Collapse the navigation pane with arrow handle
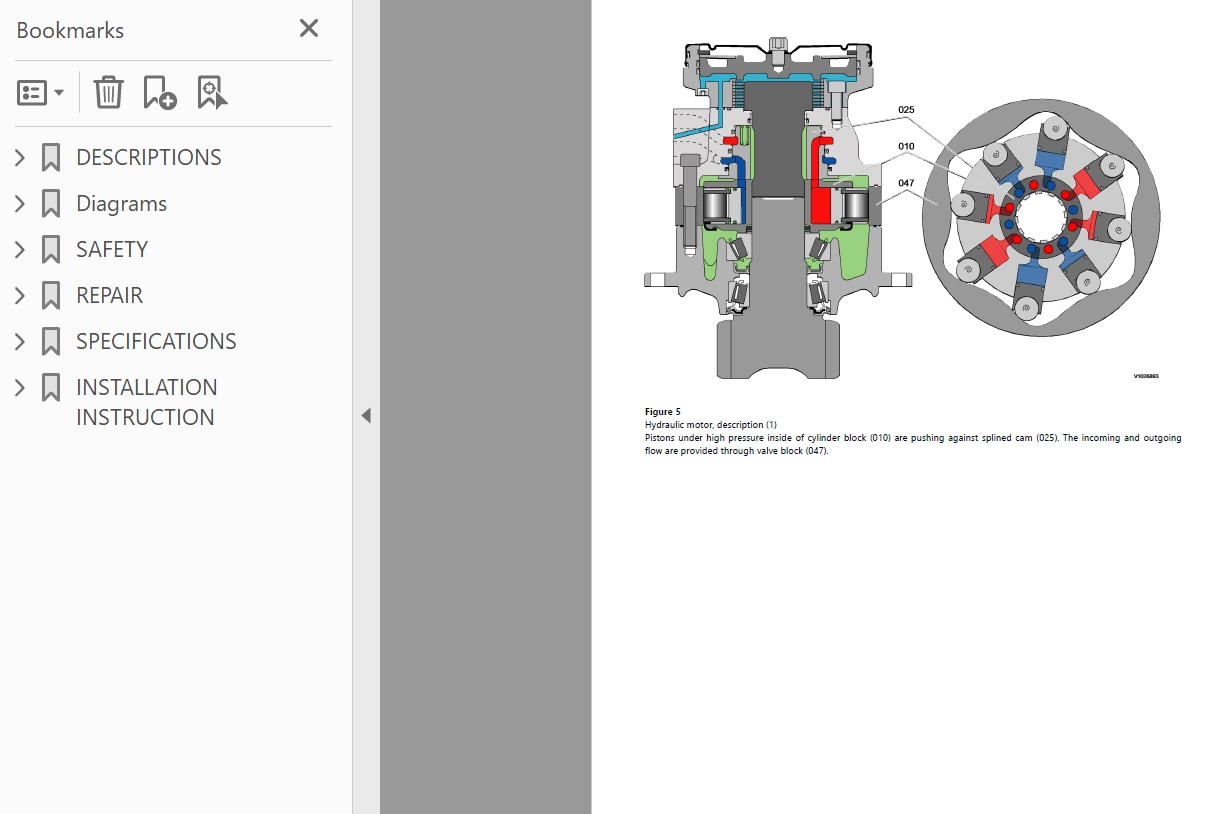 coord(366,415)
